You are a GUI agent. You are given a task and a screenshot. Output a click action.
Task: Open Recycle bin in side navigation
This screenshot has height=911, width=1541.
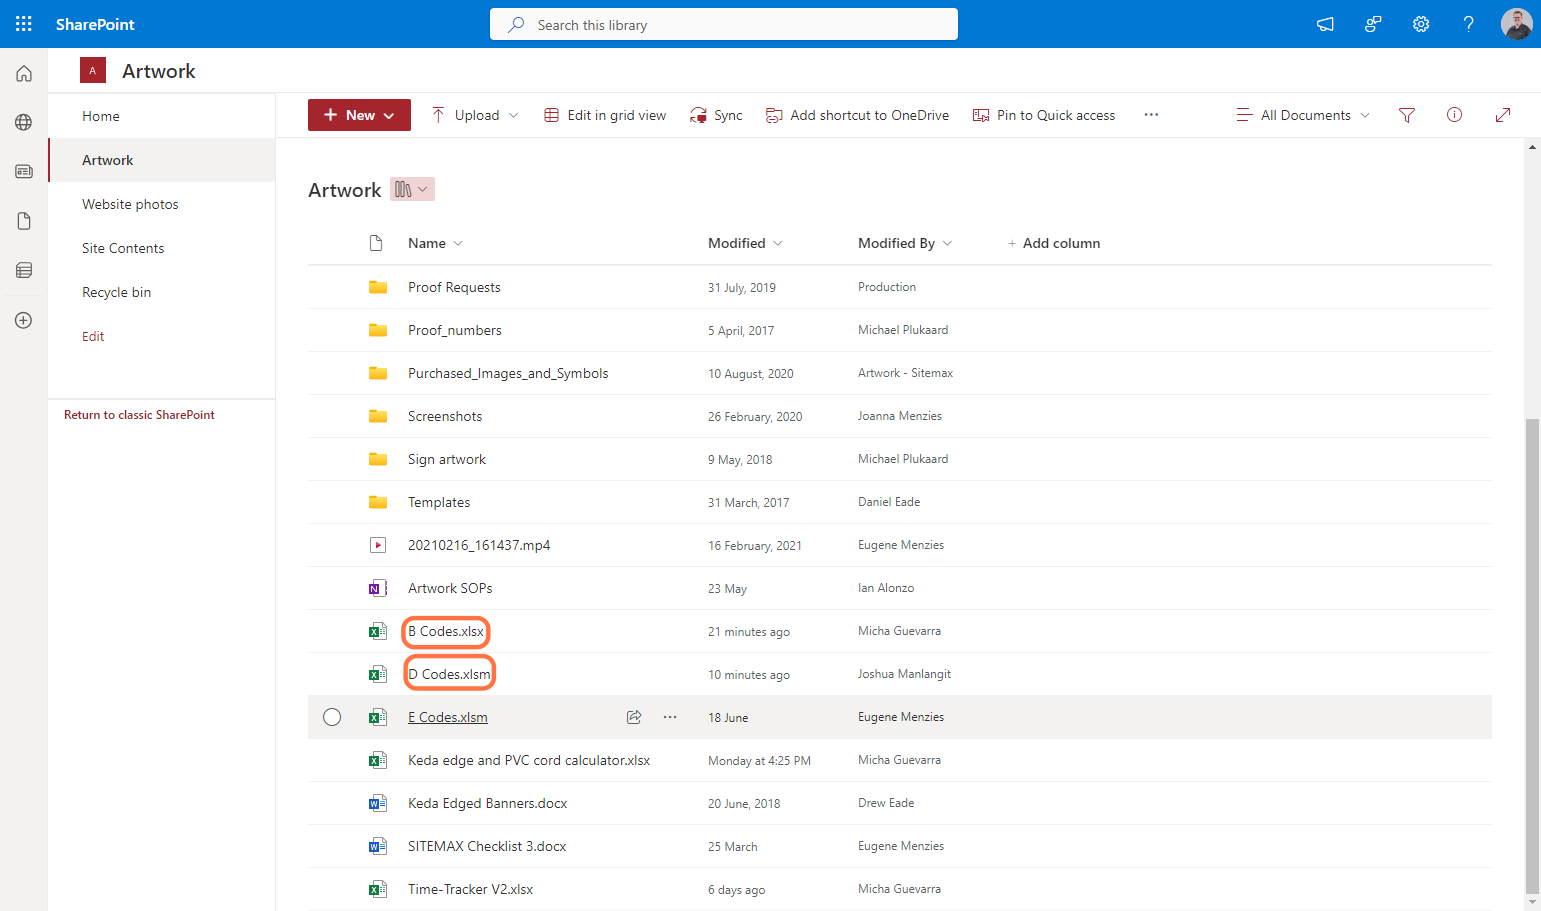tap(116, 292)
